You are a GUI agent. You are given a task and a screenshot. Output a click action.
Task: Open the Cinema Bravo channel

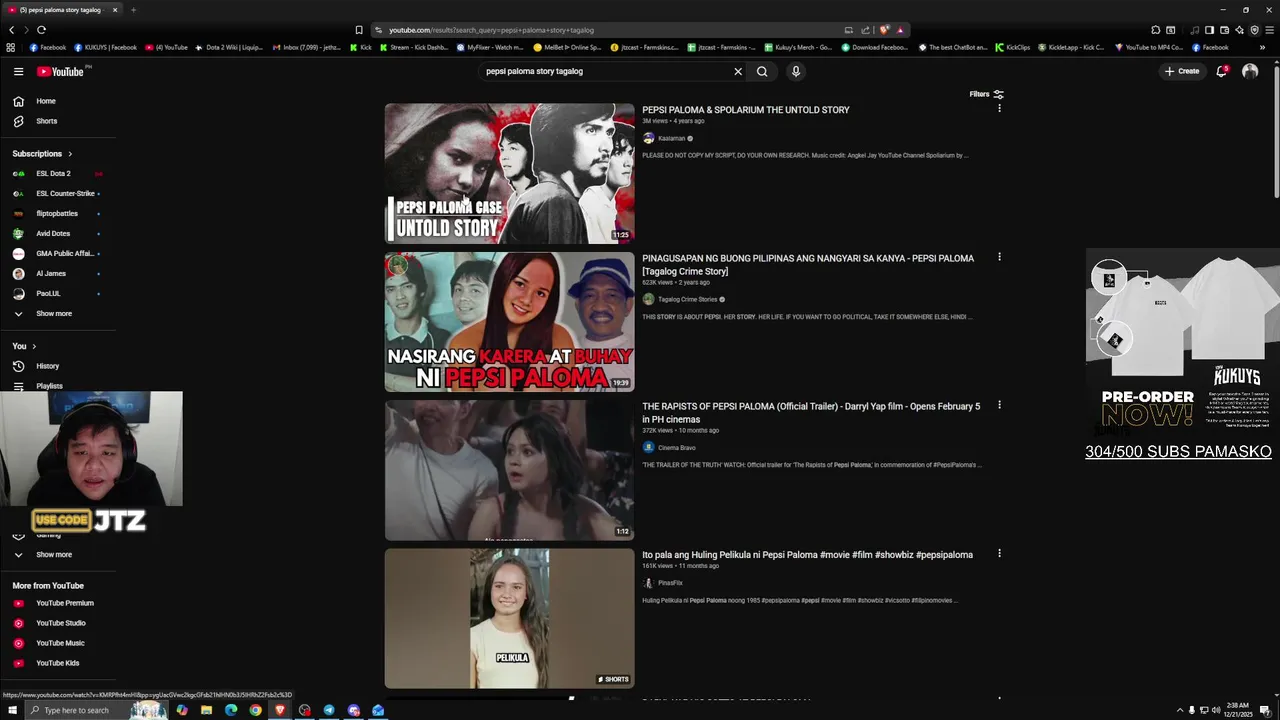[676, 448]
